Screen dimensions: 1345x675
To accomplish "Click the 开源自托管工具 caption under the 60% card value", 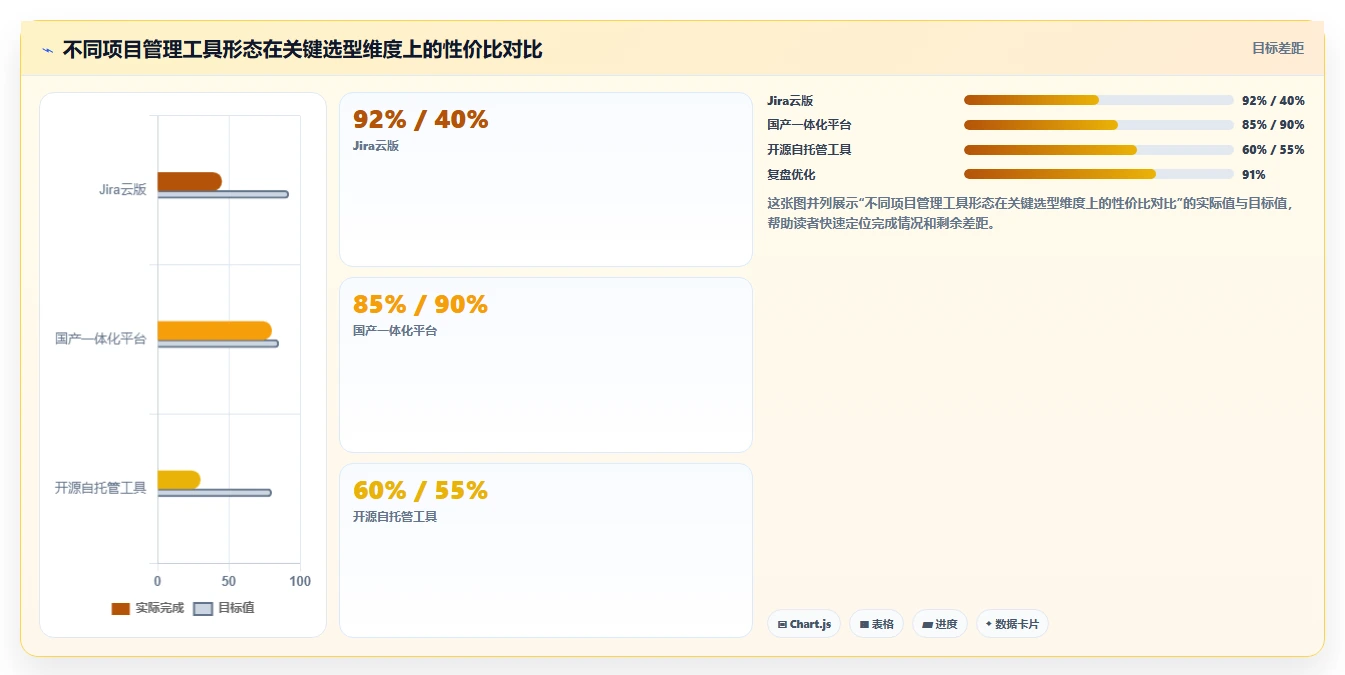I will pos(395,517).
